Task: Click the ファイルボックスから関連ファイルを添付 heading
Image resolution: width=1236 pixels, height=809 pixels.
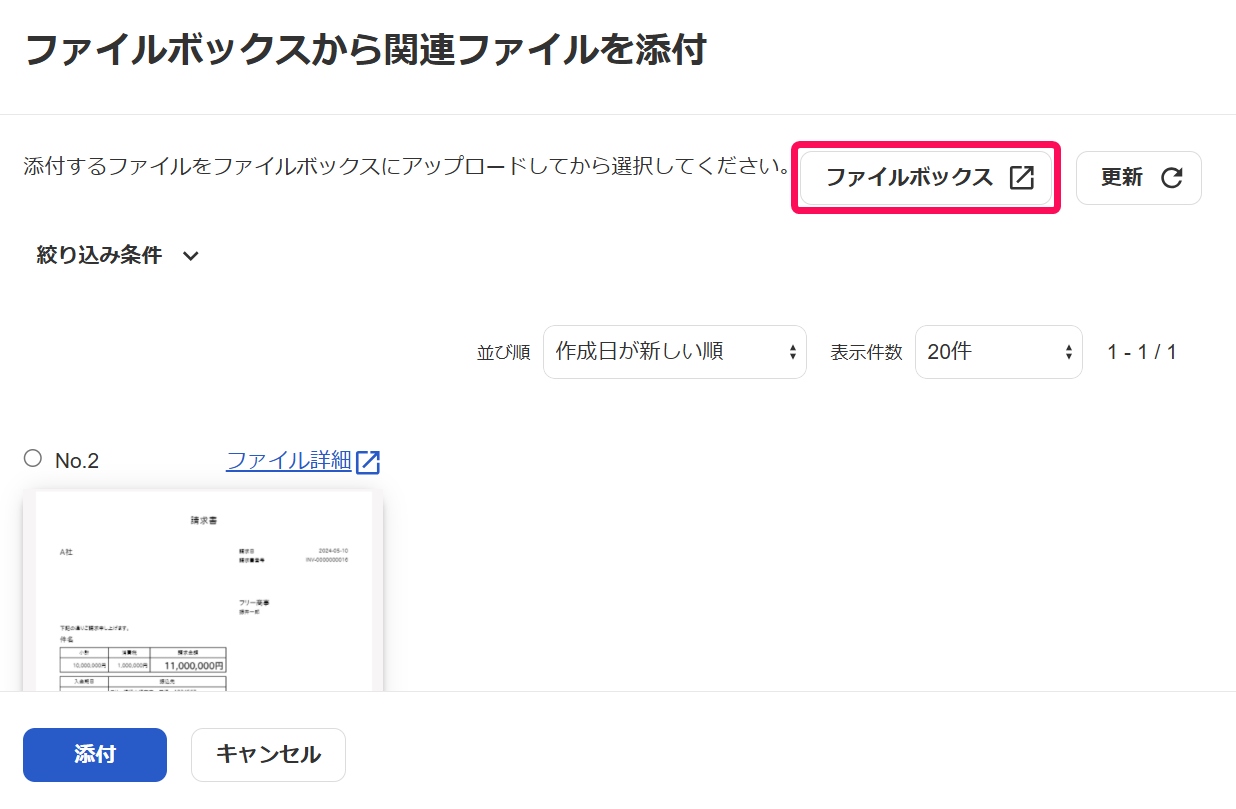Action: pyautogui.click(x=365, y=49)
